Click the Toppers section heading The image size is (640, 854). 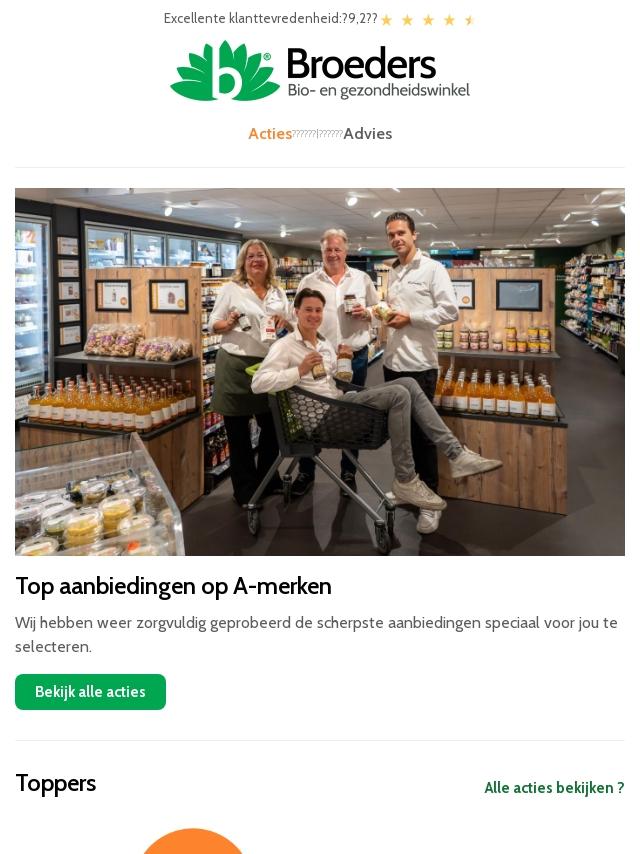coord(56,783)
